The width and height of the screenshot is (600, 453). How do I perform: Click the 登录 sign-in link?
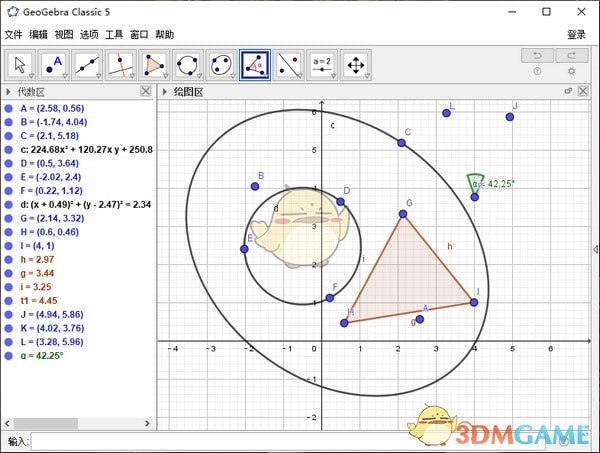coord(576,34)
